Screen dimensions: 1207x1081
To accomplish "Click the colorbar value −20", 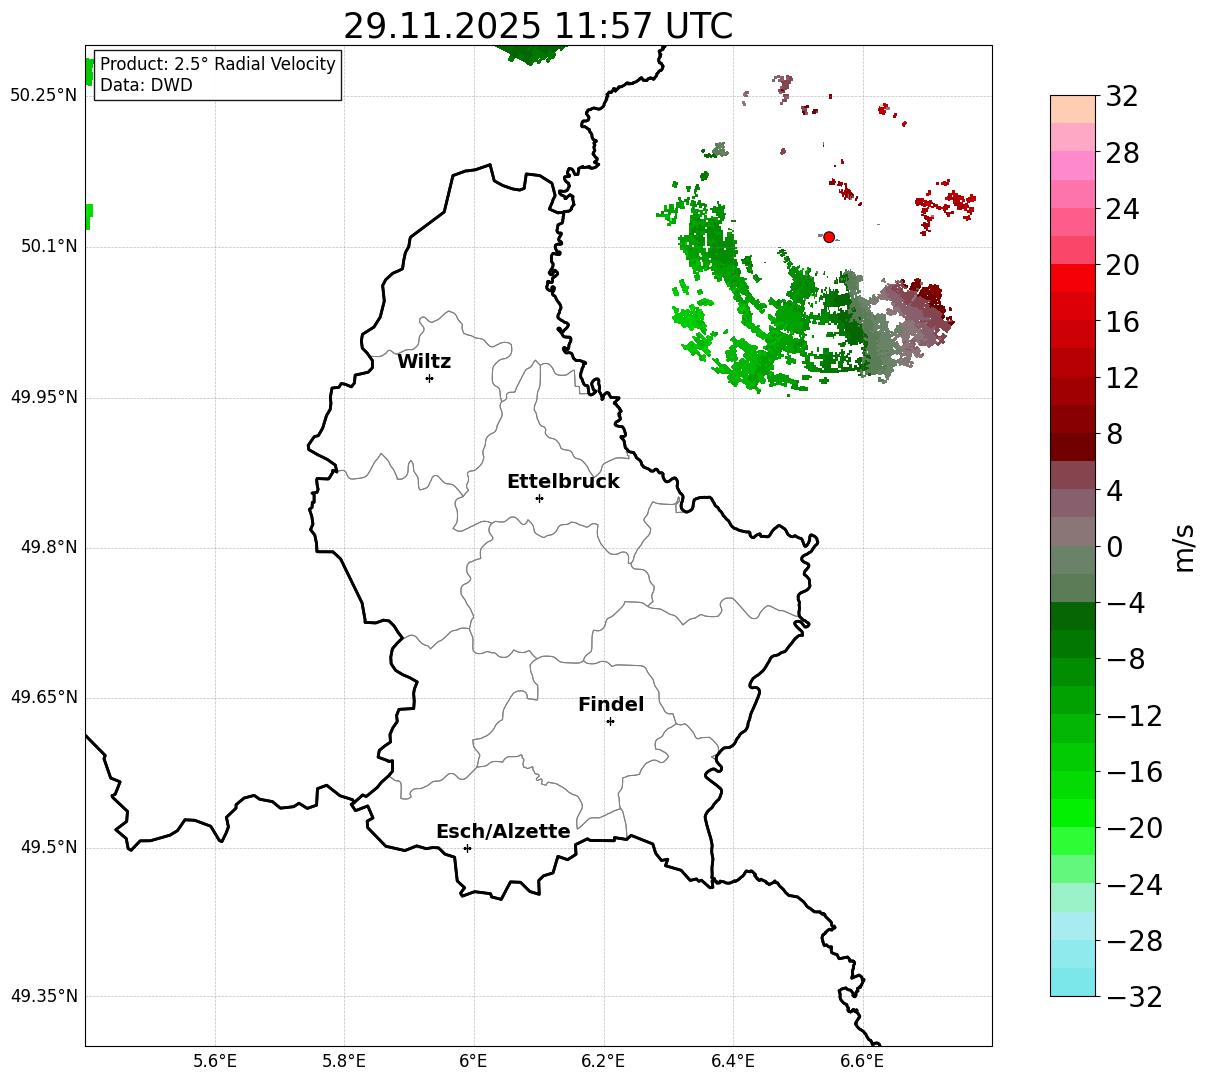I will [1134, 828].
